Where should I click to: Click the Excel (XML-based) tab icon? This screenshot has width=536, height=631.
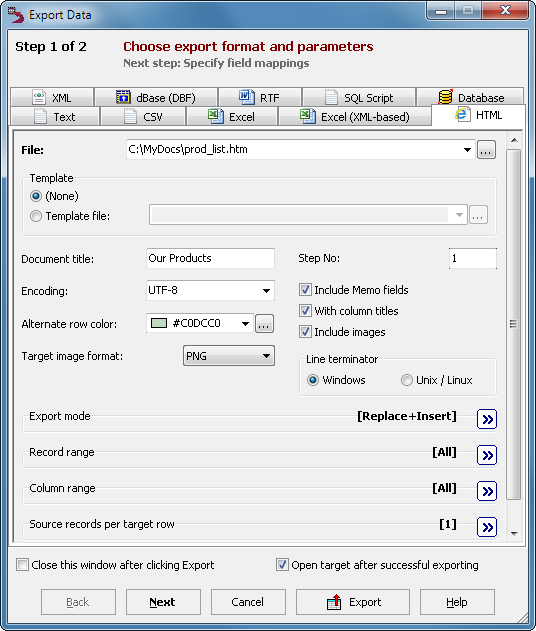308,116
